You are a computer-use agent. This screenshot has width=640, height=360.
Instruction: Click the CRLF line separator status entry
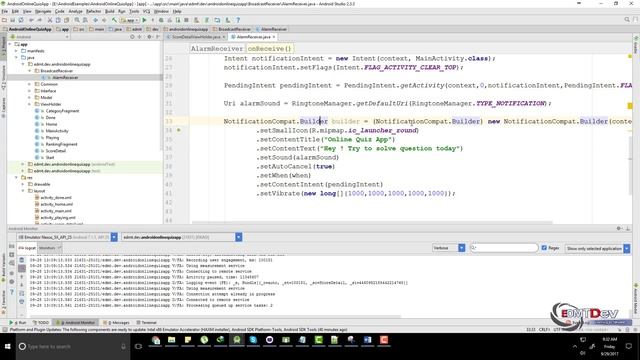click(544, 329)
